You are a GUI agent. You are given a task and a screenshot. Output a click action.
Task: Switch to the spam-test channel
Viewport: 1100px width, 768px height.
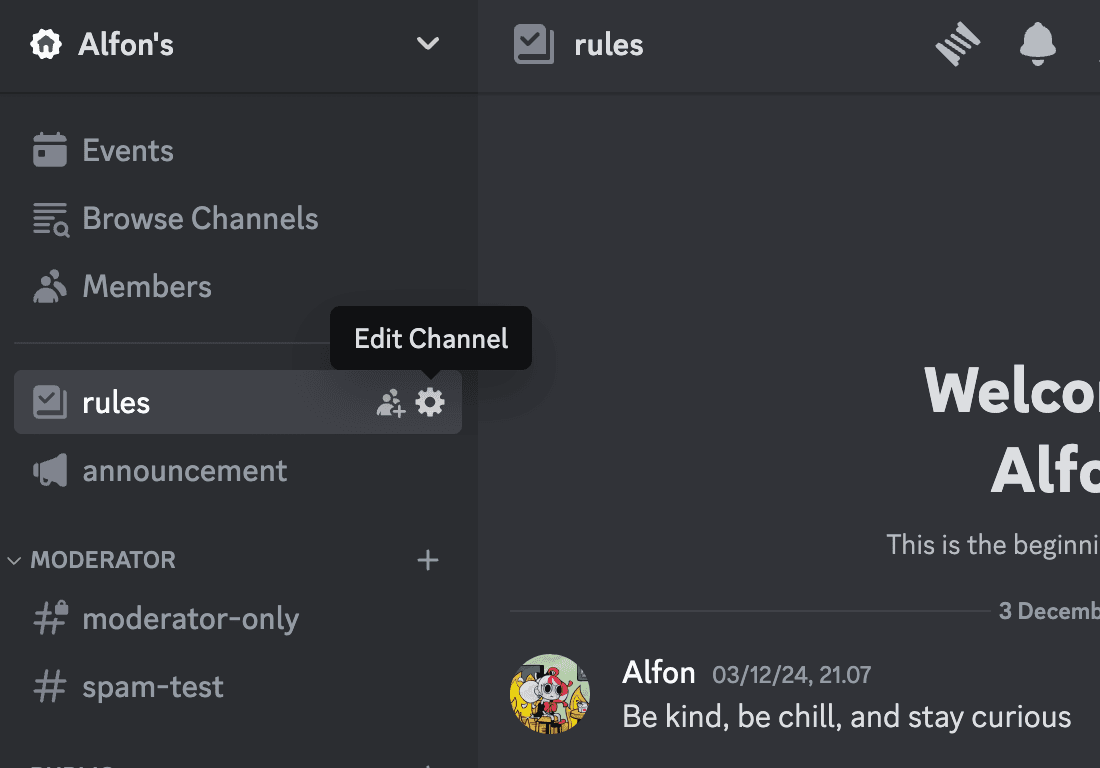(x=152, y=687)
